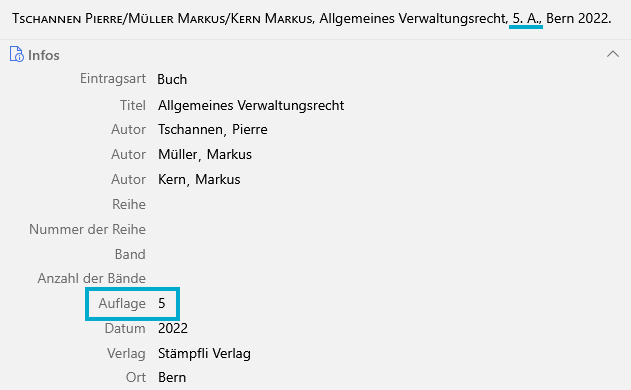Edit the Ort value Bern
Screen dimensions: 631x390
tap(172, 378)
